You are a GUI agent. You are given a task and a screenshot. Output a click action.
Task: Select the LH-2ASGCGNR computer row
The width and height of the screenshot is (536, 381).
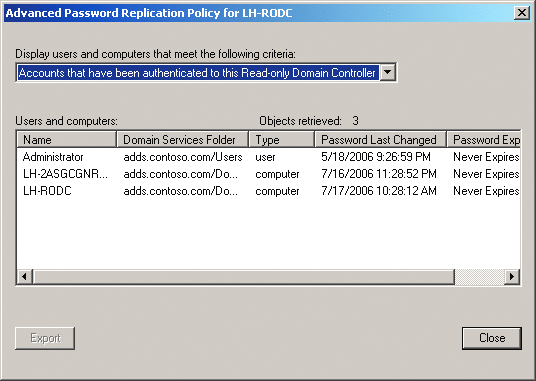[x=268, y=174]
